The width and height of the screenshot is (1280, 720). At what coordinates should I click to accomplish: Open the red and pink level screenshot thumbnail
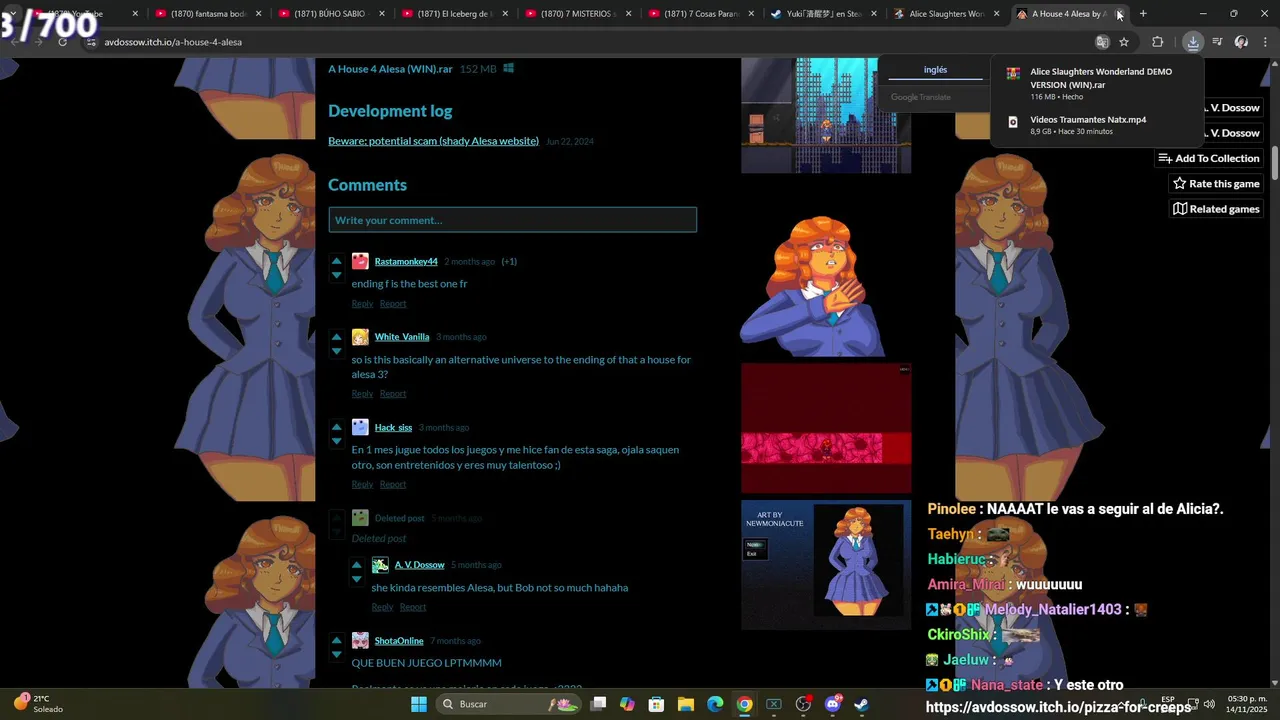click(826, 428)
